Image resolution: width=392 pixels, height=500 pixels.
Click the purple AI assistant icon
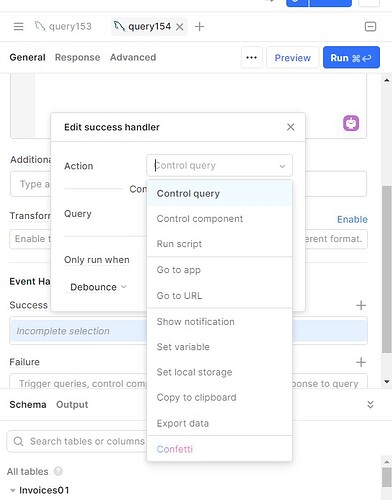(x=351, y=123)
